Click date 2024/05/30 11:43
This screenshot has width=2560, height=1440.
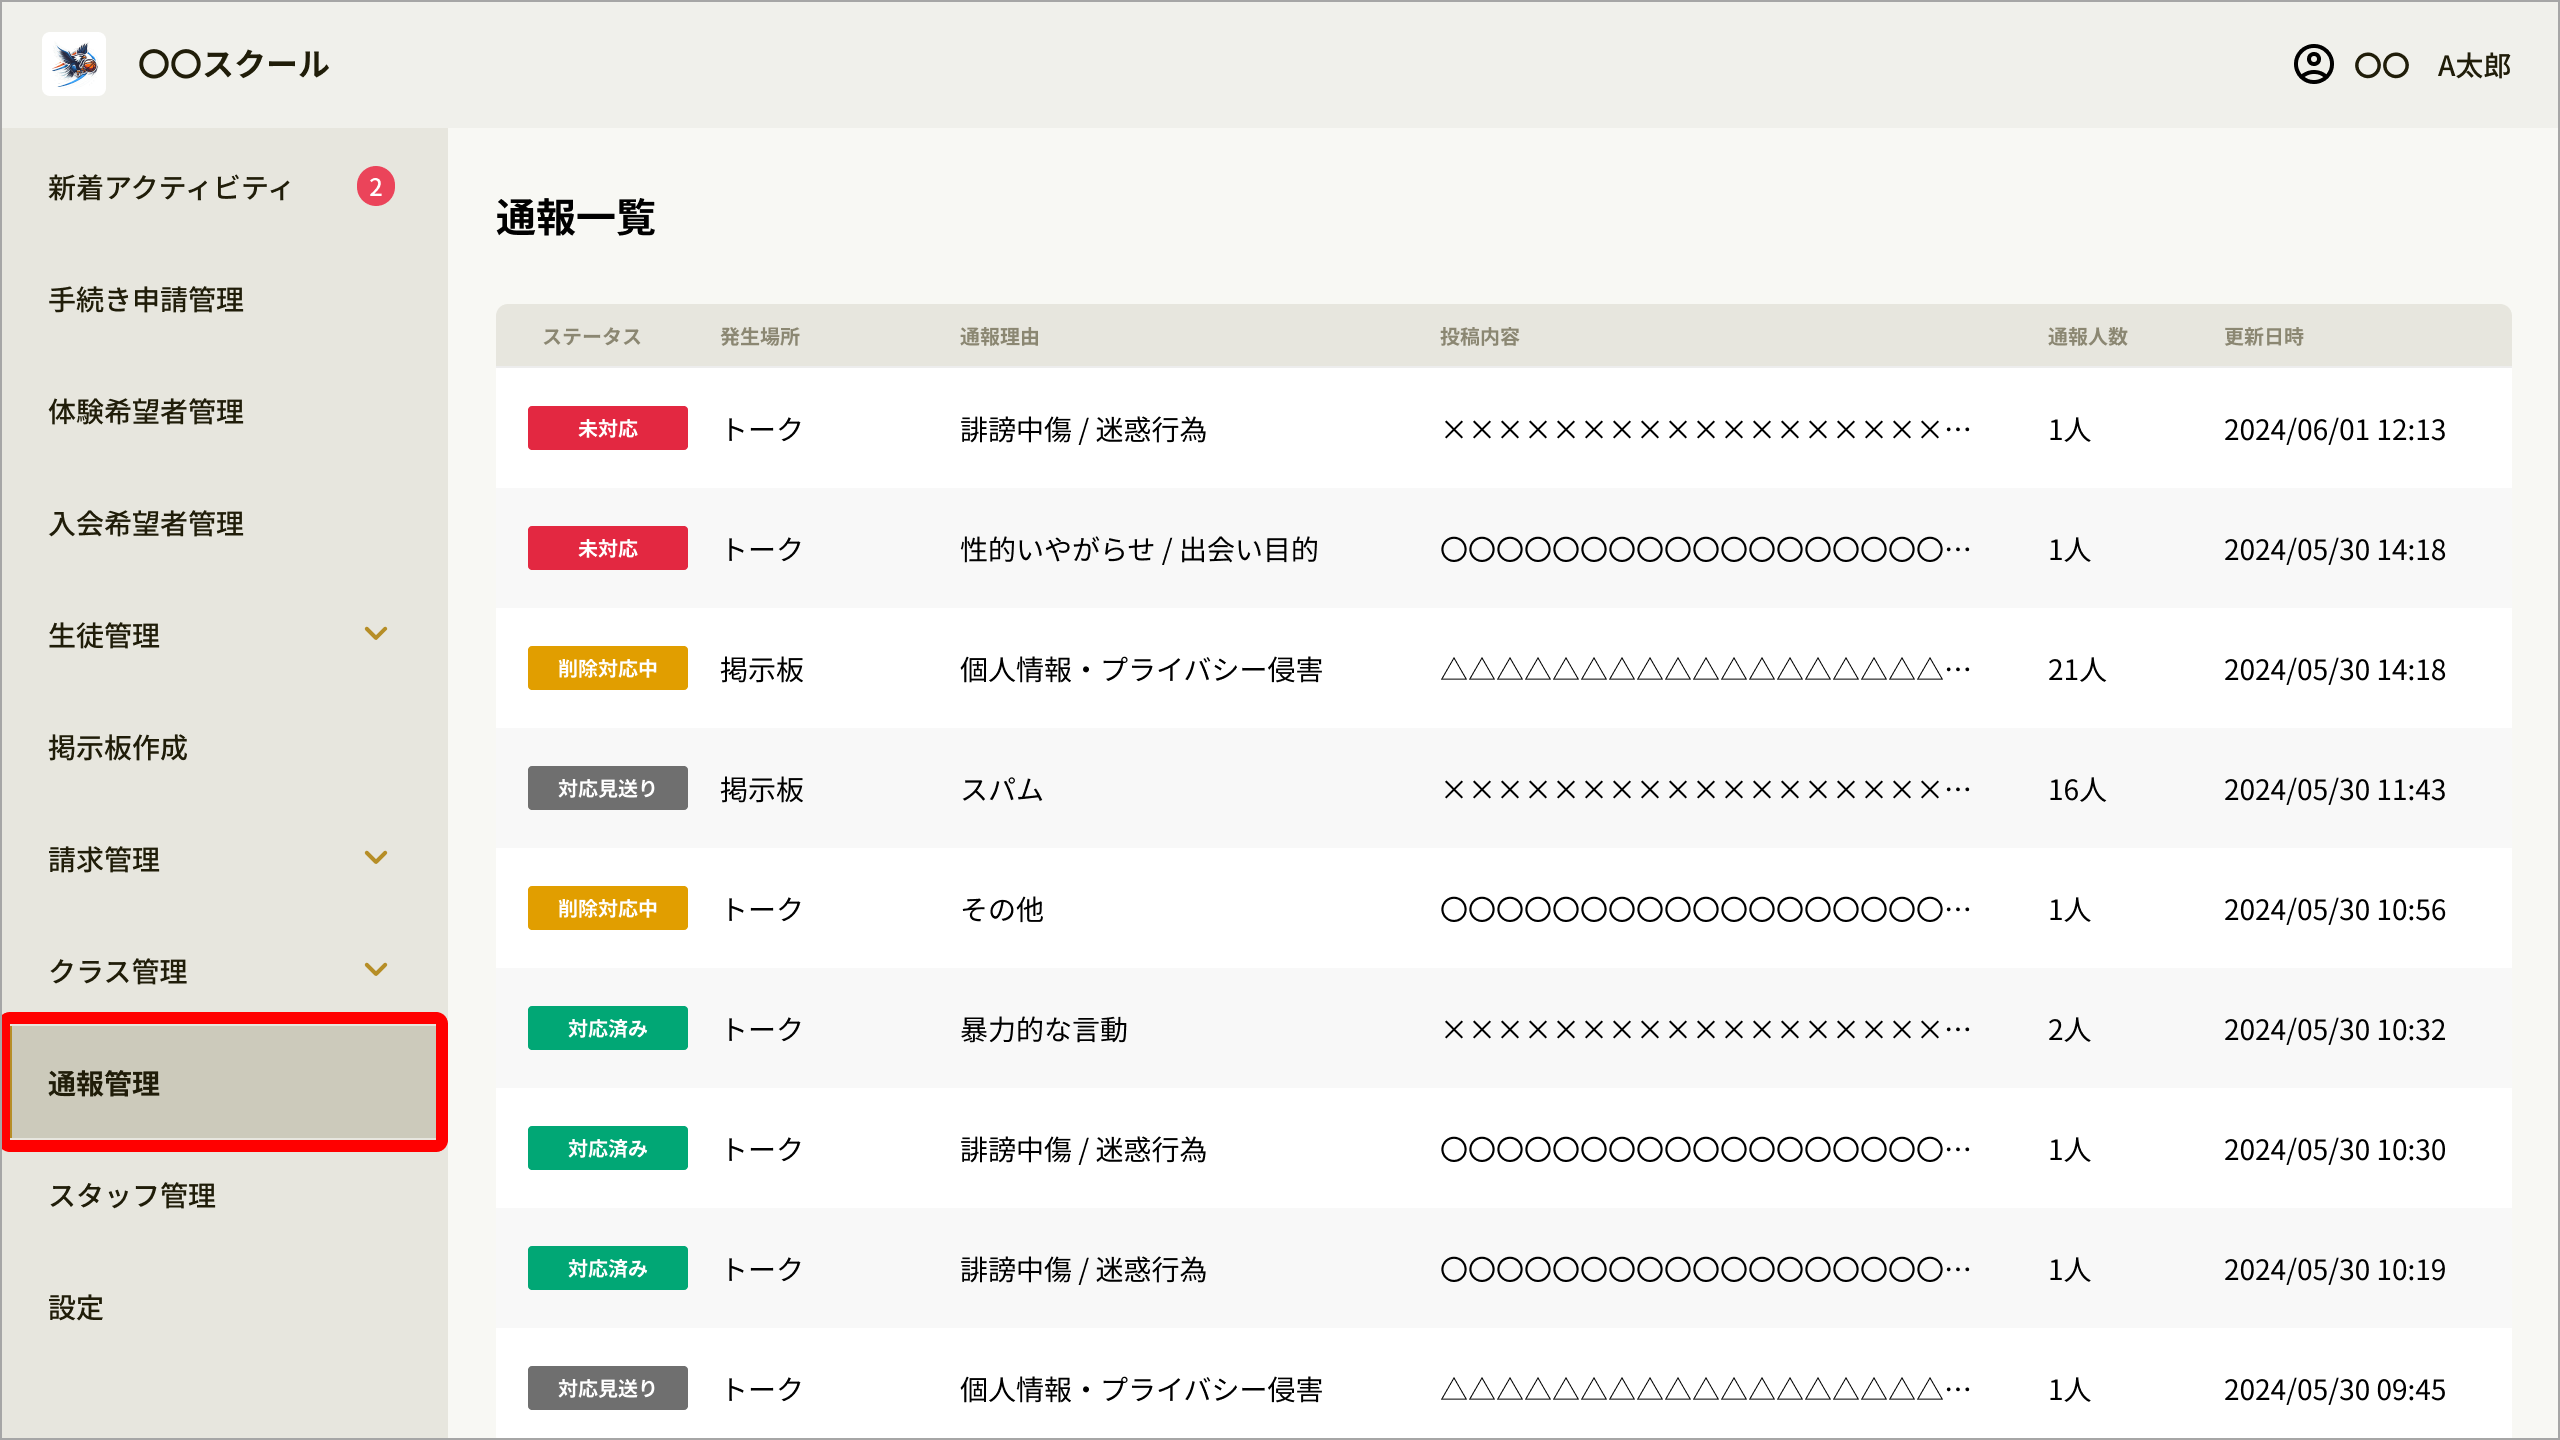pos(2335,790)
